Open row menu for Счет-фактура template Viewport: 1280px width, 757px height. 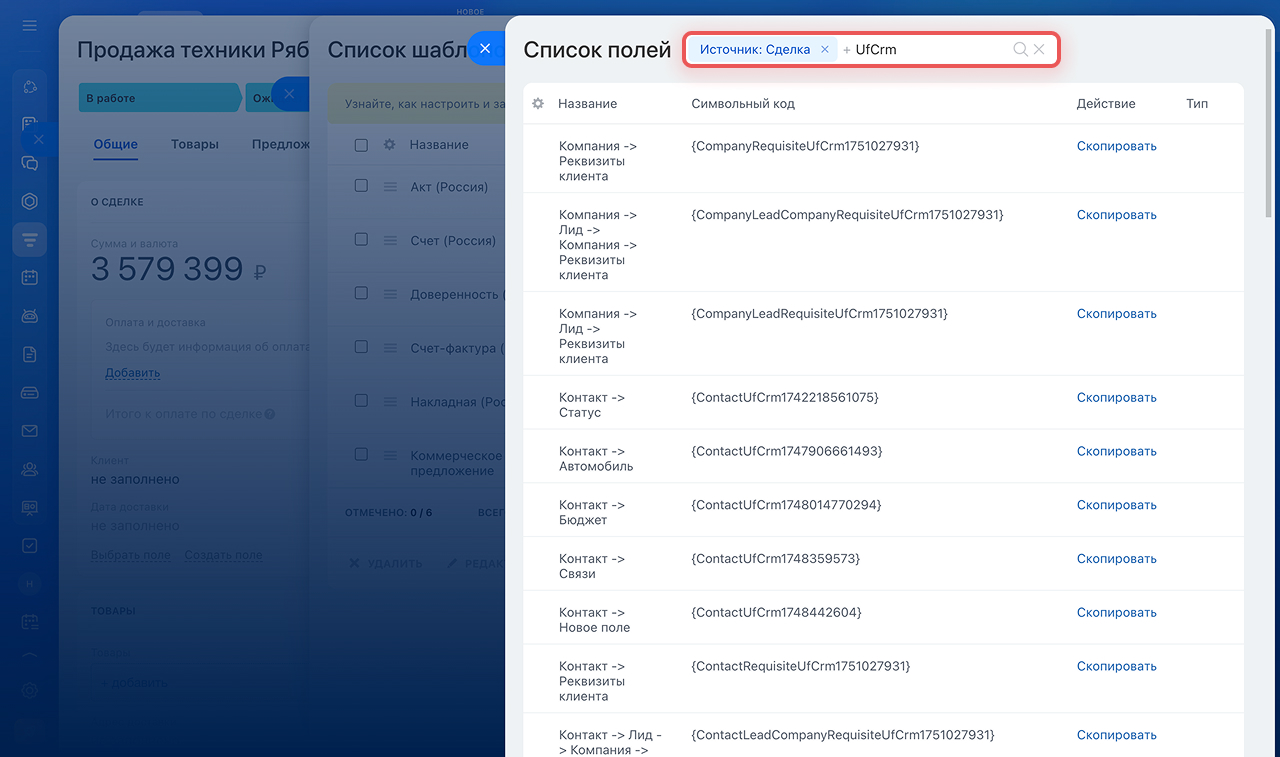[x=390, y=348]
